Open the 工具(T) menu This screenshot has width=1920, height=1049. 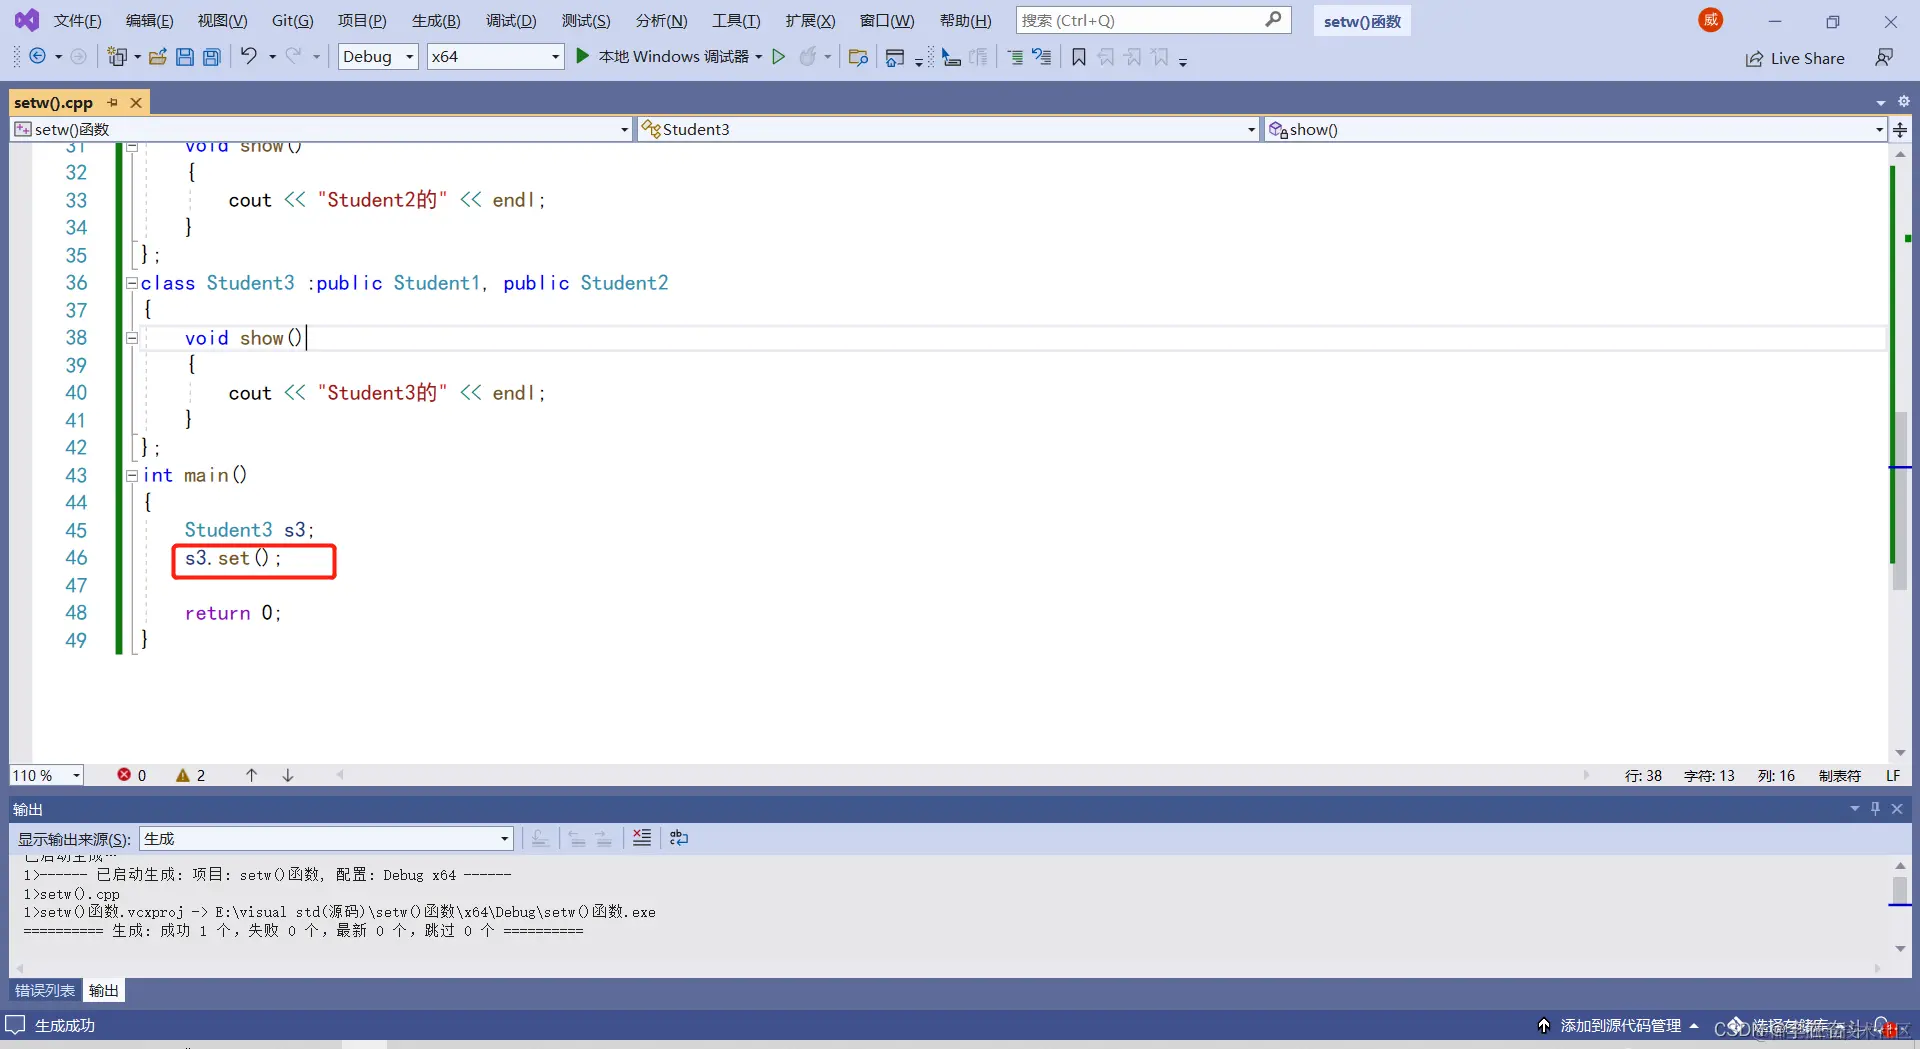click(736, 20)
